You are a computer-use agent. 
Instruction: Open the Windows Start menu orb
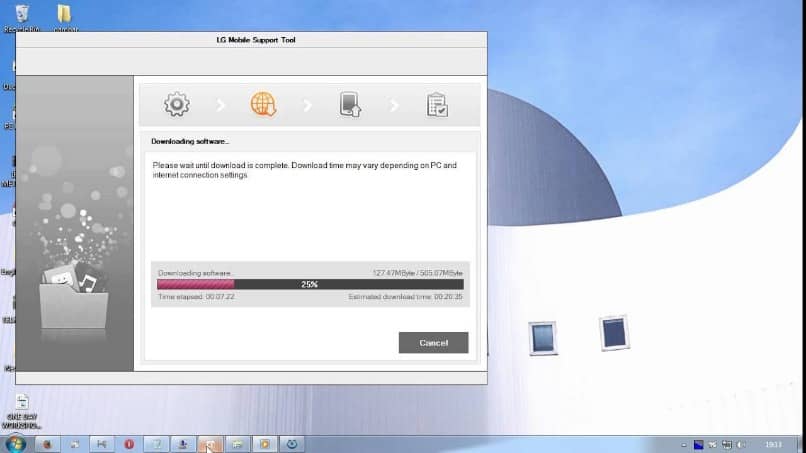click(15, 444)
